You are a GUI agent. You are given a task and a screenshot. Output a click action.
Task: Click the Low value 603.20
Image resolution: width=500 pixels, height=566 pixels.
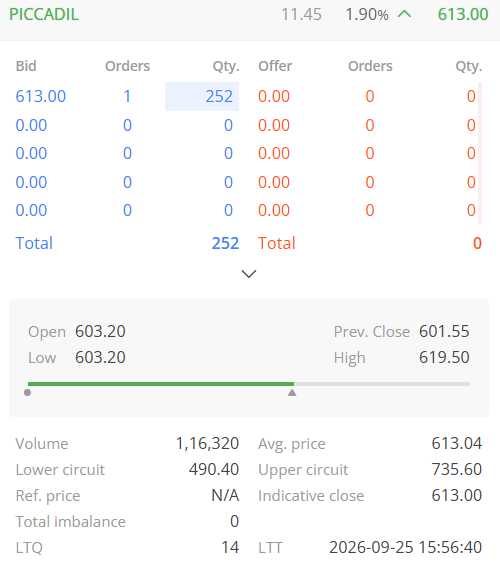pos(100,357)
